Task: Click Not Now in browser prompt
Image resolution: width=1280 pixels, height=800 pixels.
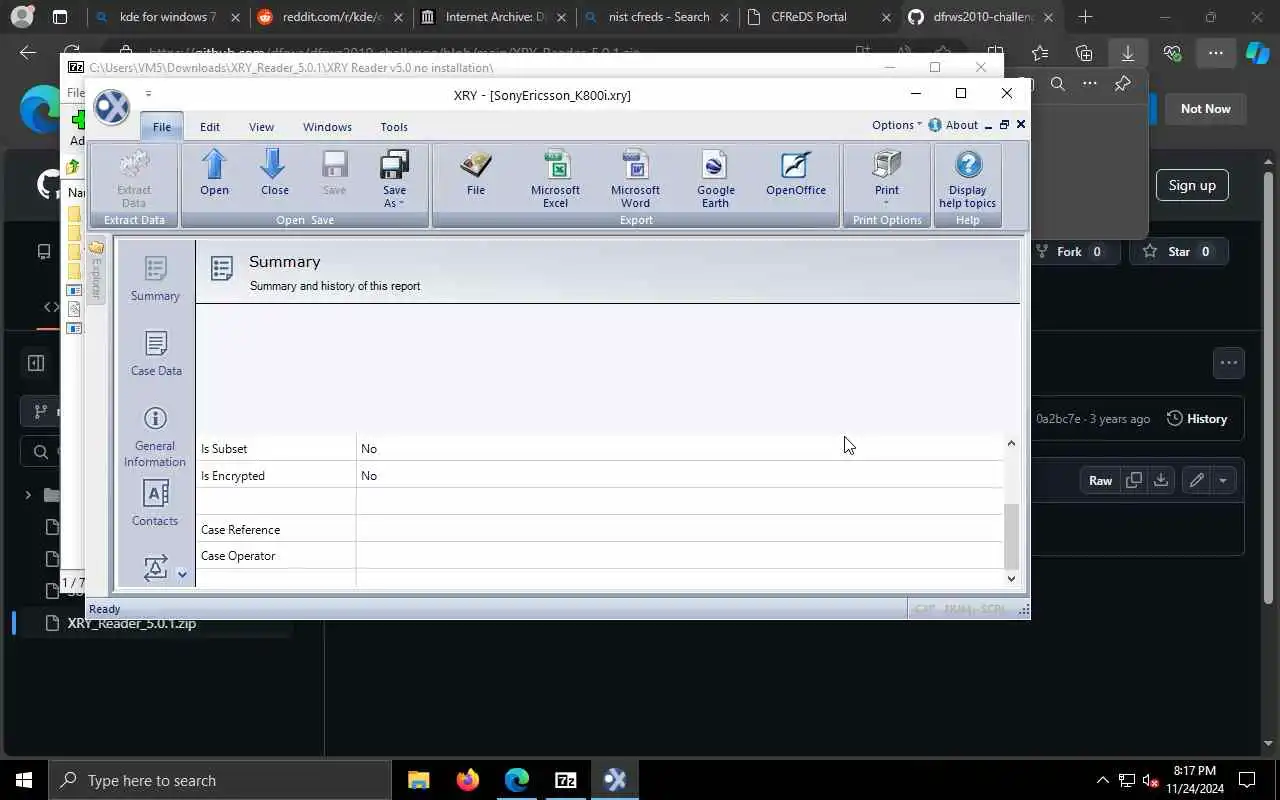Action: point(1205,109)
